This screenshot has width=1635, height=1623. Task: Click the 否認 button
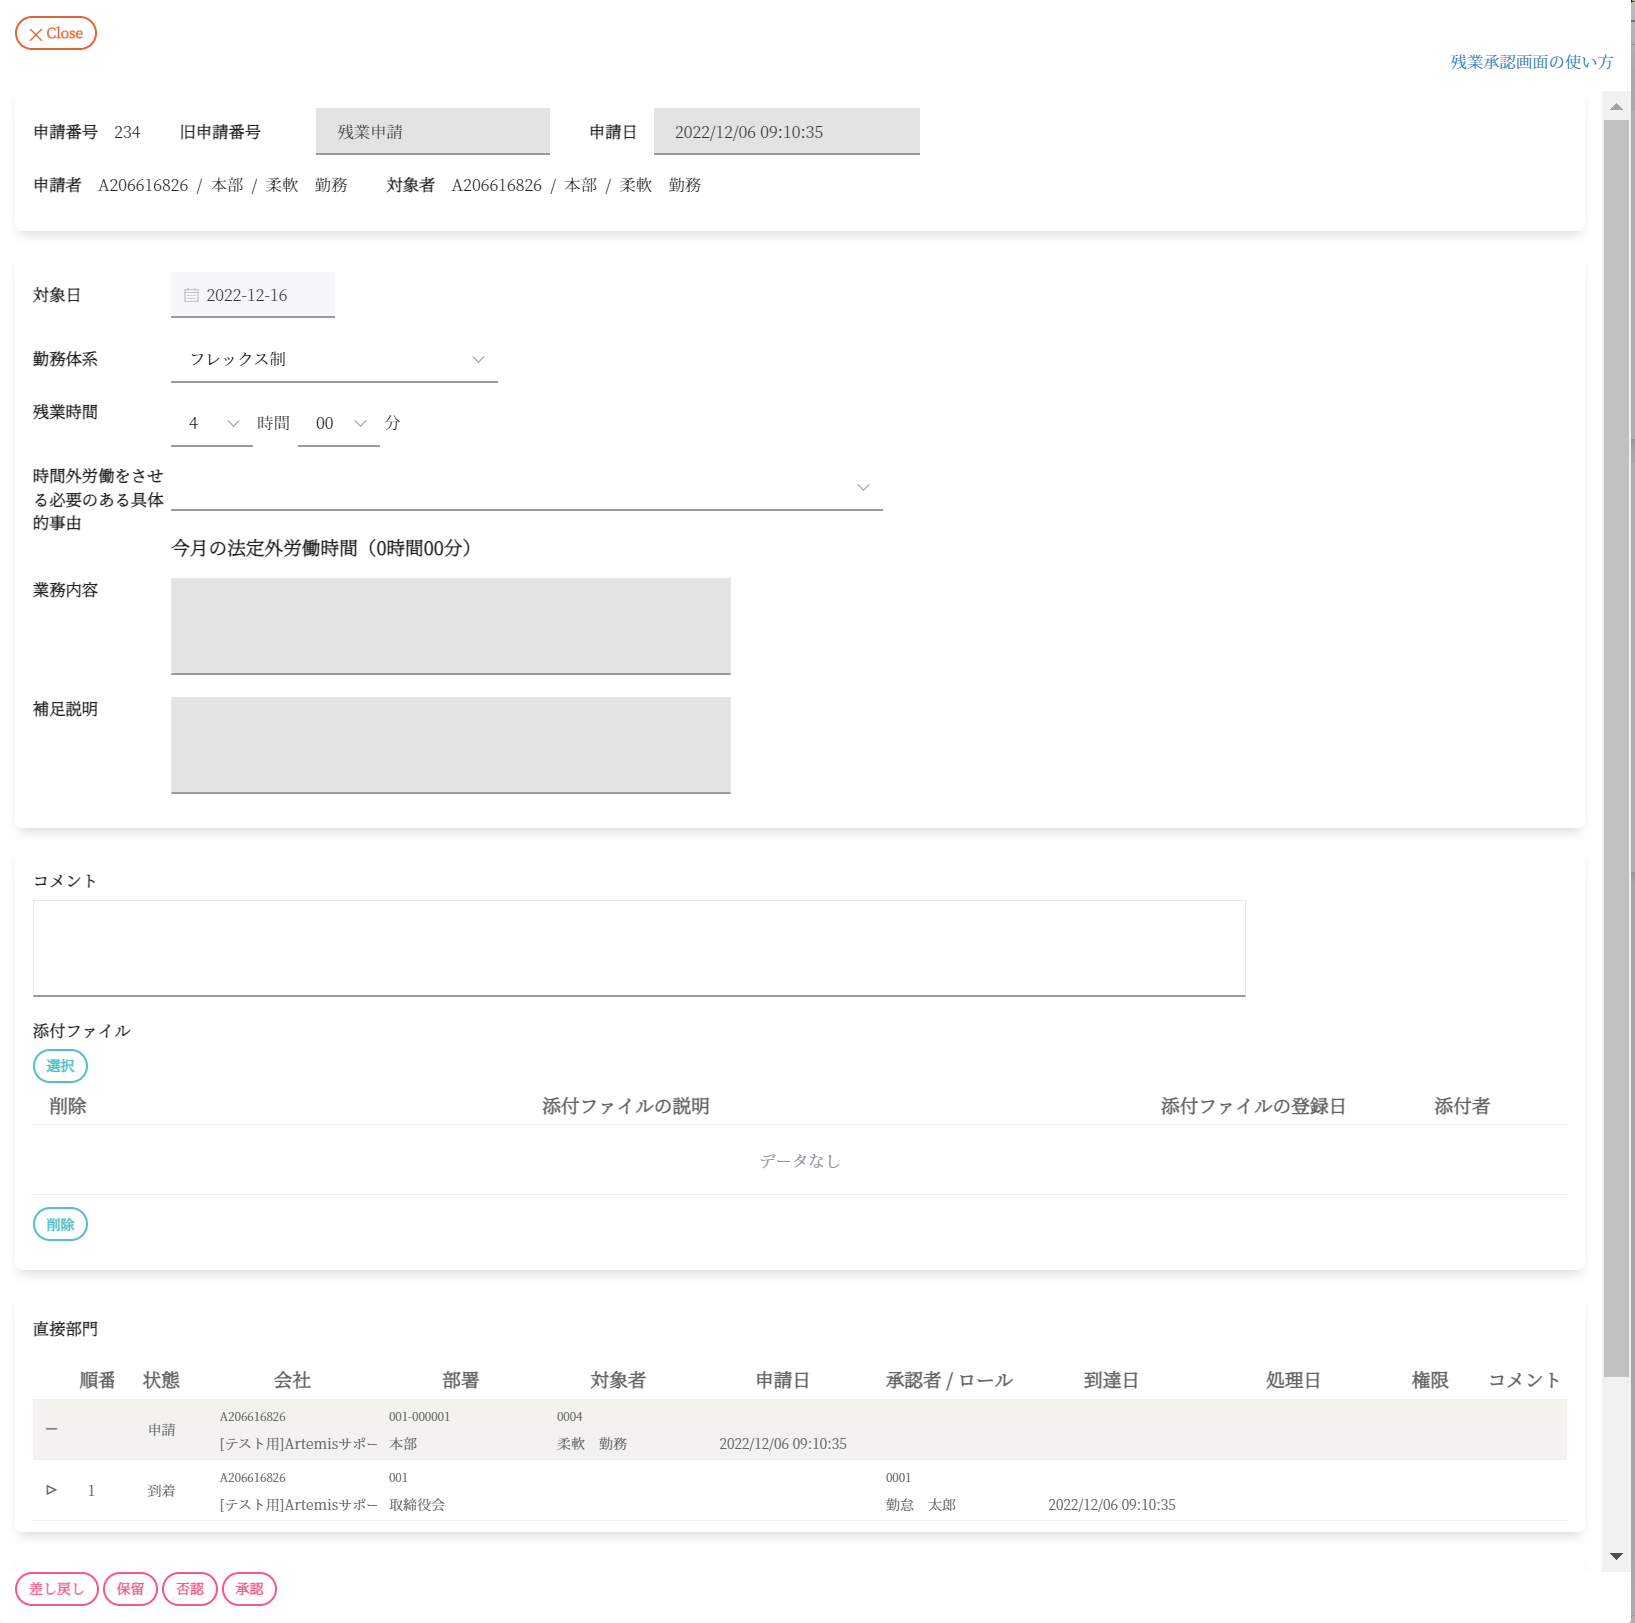[x=190, y=1589]
